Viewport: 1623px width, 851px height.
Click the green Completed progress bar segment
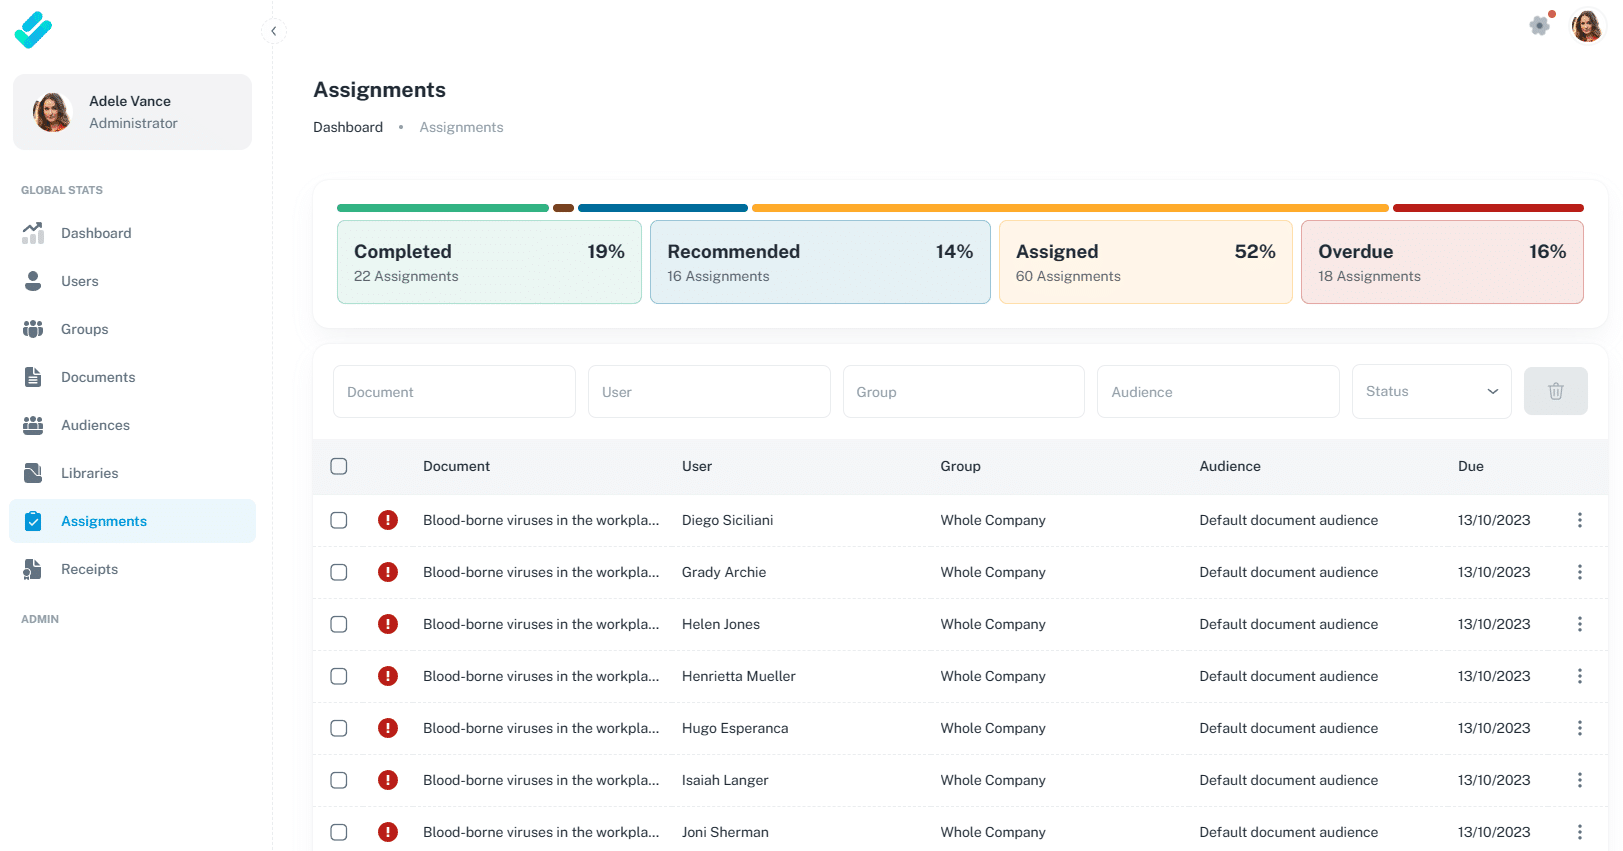(443, 208)
